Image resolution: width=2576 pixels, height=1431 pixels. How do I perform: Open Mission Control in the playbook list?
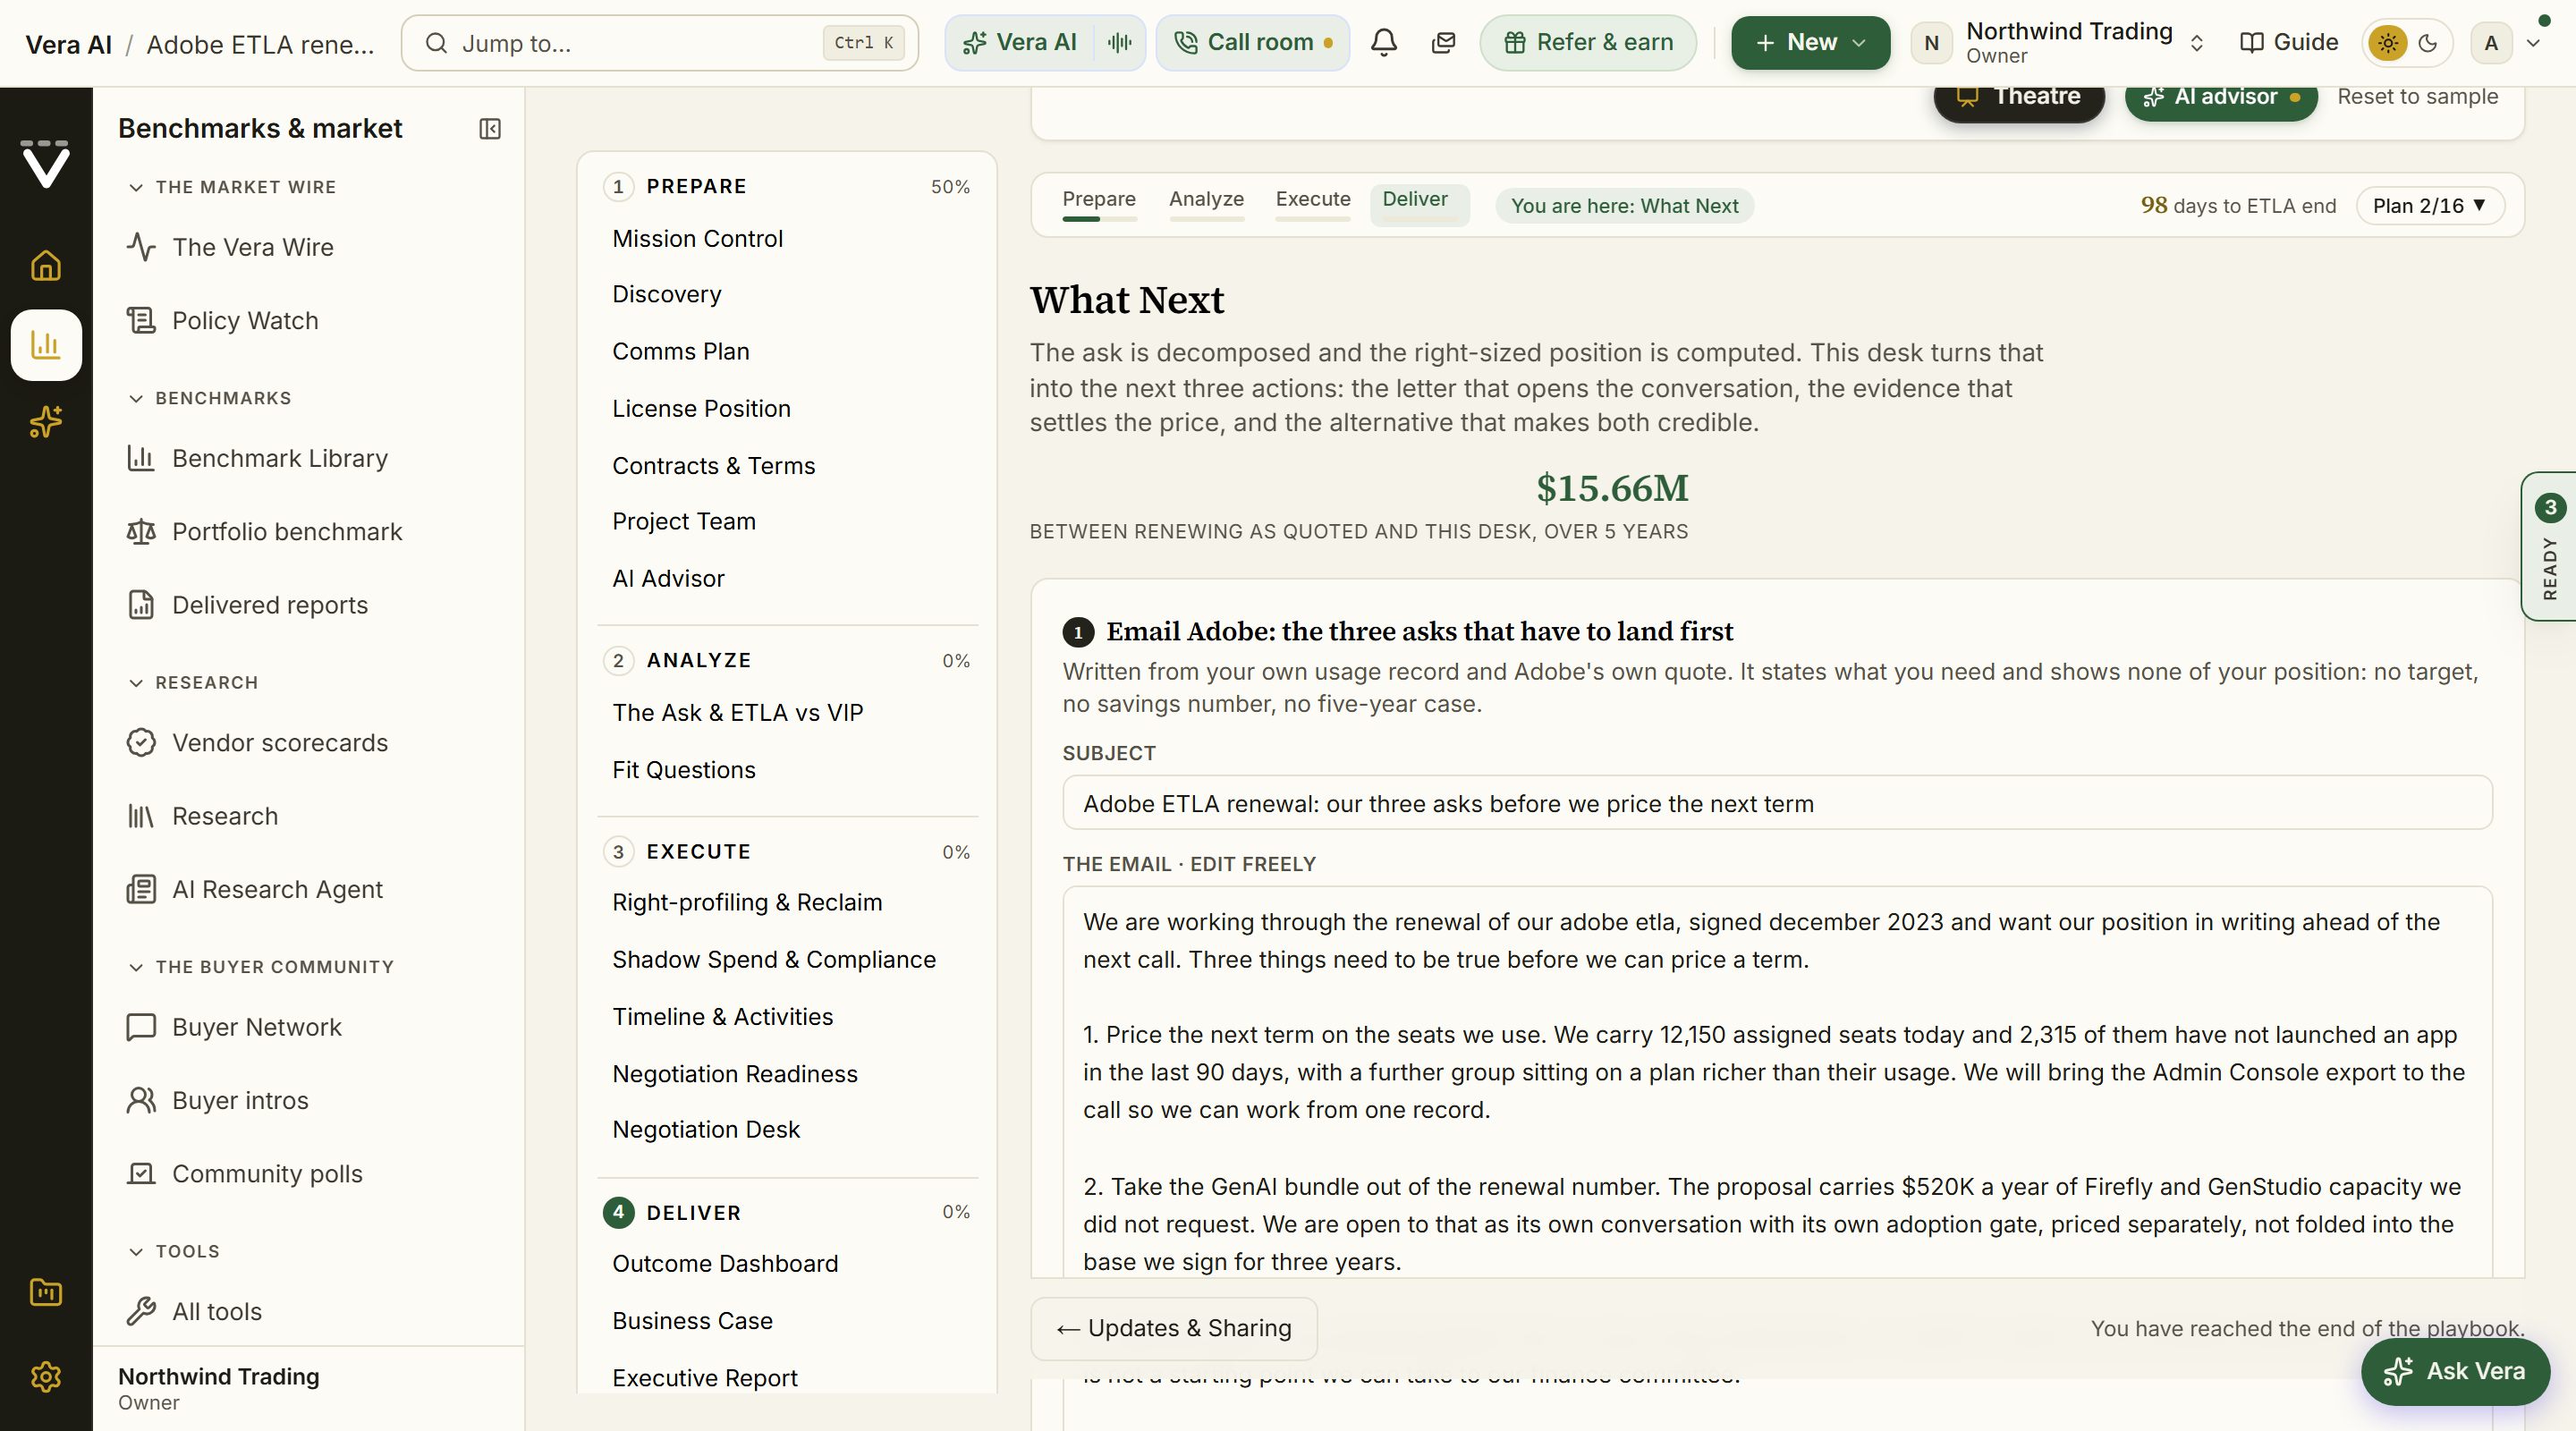(x=697, y=238)
